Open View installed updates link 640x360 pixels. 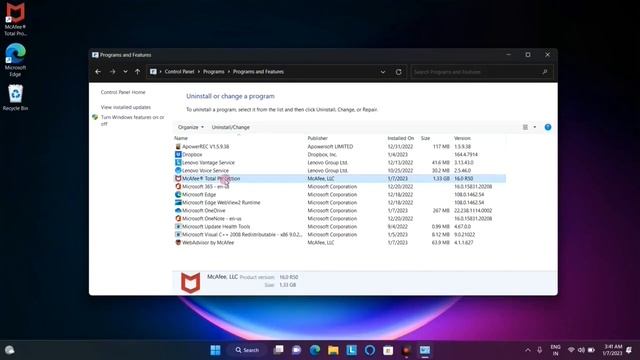pyautogui.click(x=126, y=107)
